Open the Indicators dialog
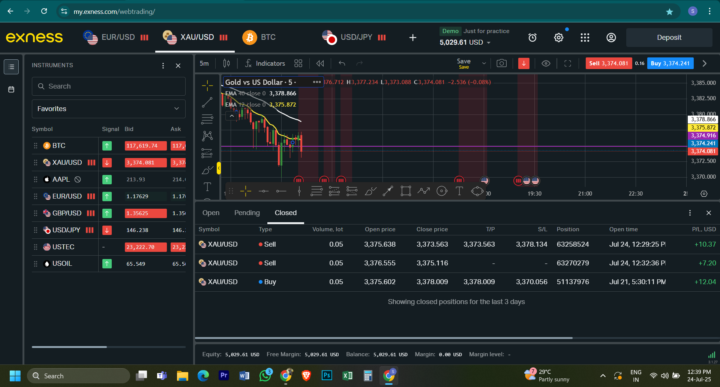Screen dimensions: 720x387 point(264,63)
